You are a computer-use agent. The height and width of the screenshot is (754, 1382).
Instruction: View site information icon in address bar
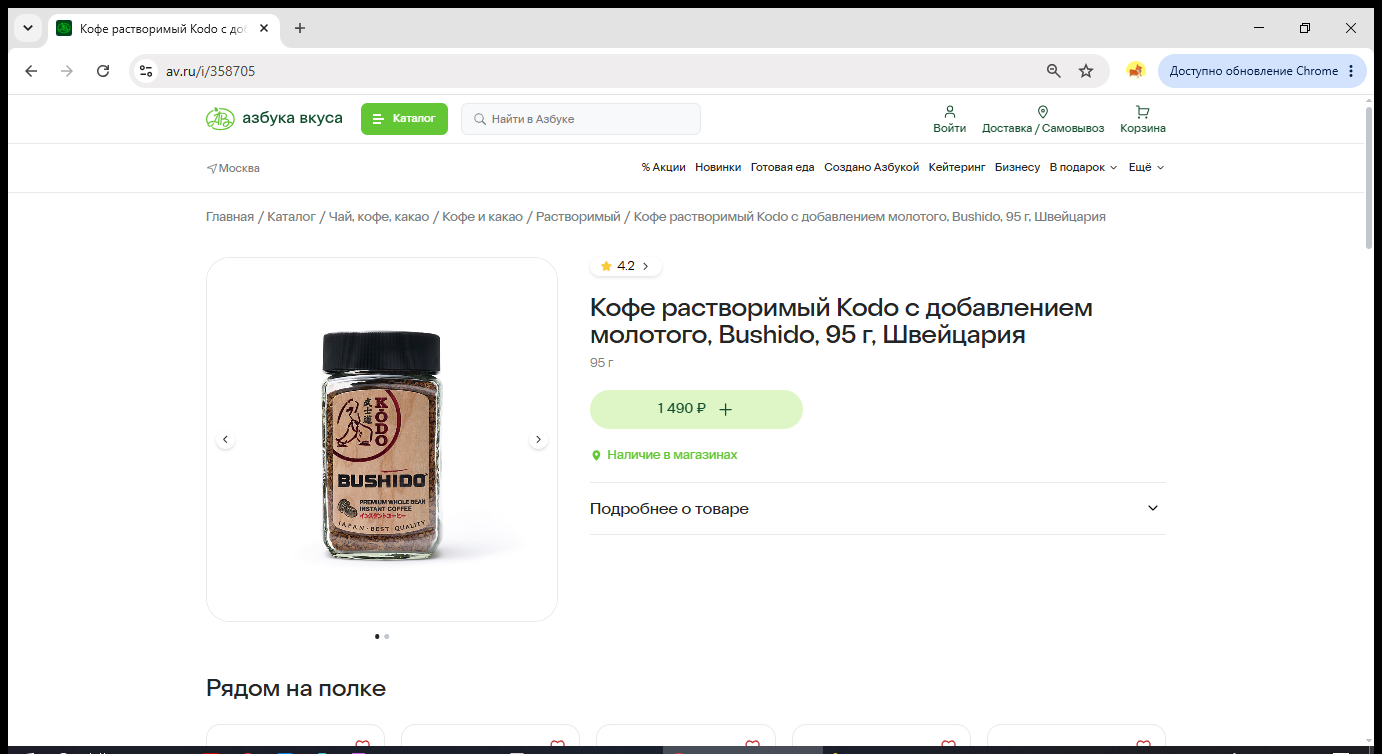146,71
